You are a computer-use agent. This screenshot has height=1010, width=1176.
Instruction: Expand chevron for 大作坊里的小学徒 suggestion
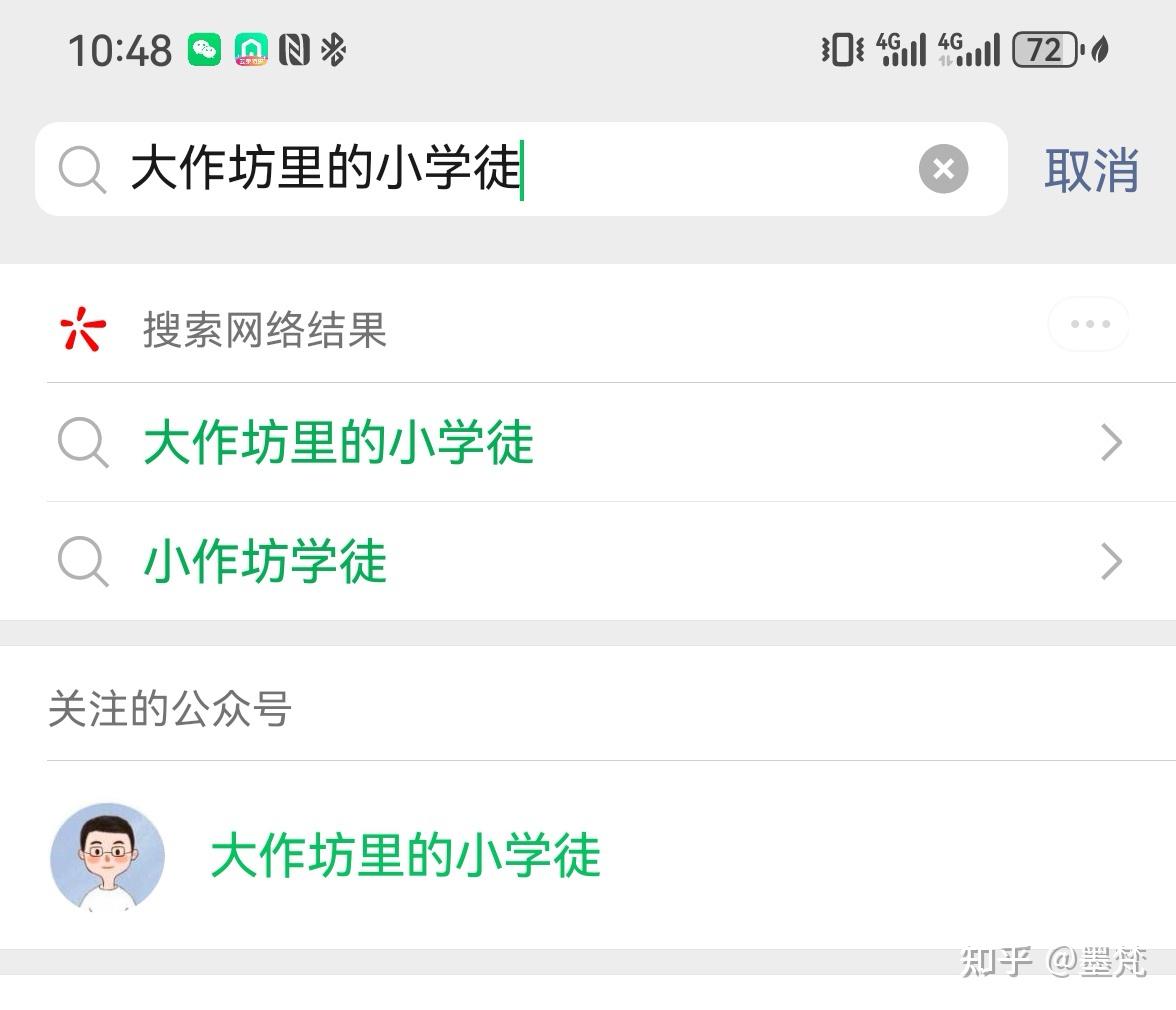pyautogui.click(x=1112, y=442)
